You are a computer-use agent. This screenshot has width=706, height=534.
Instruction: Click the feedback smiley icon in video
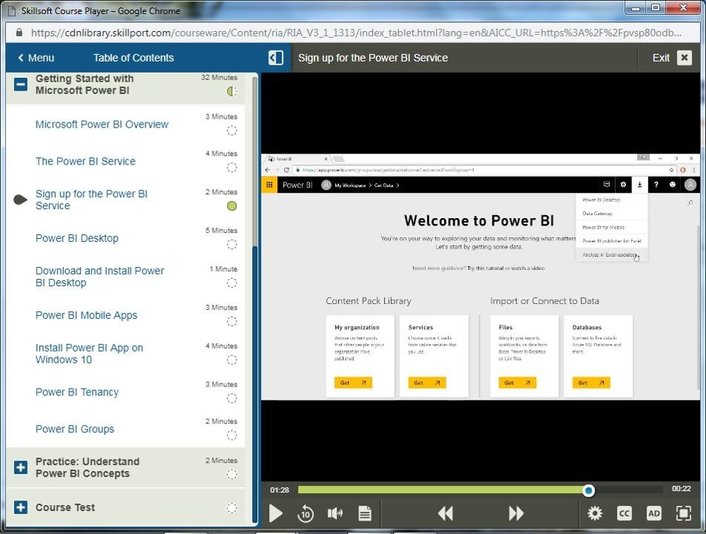tap(672, 185)
